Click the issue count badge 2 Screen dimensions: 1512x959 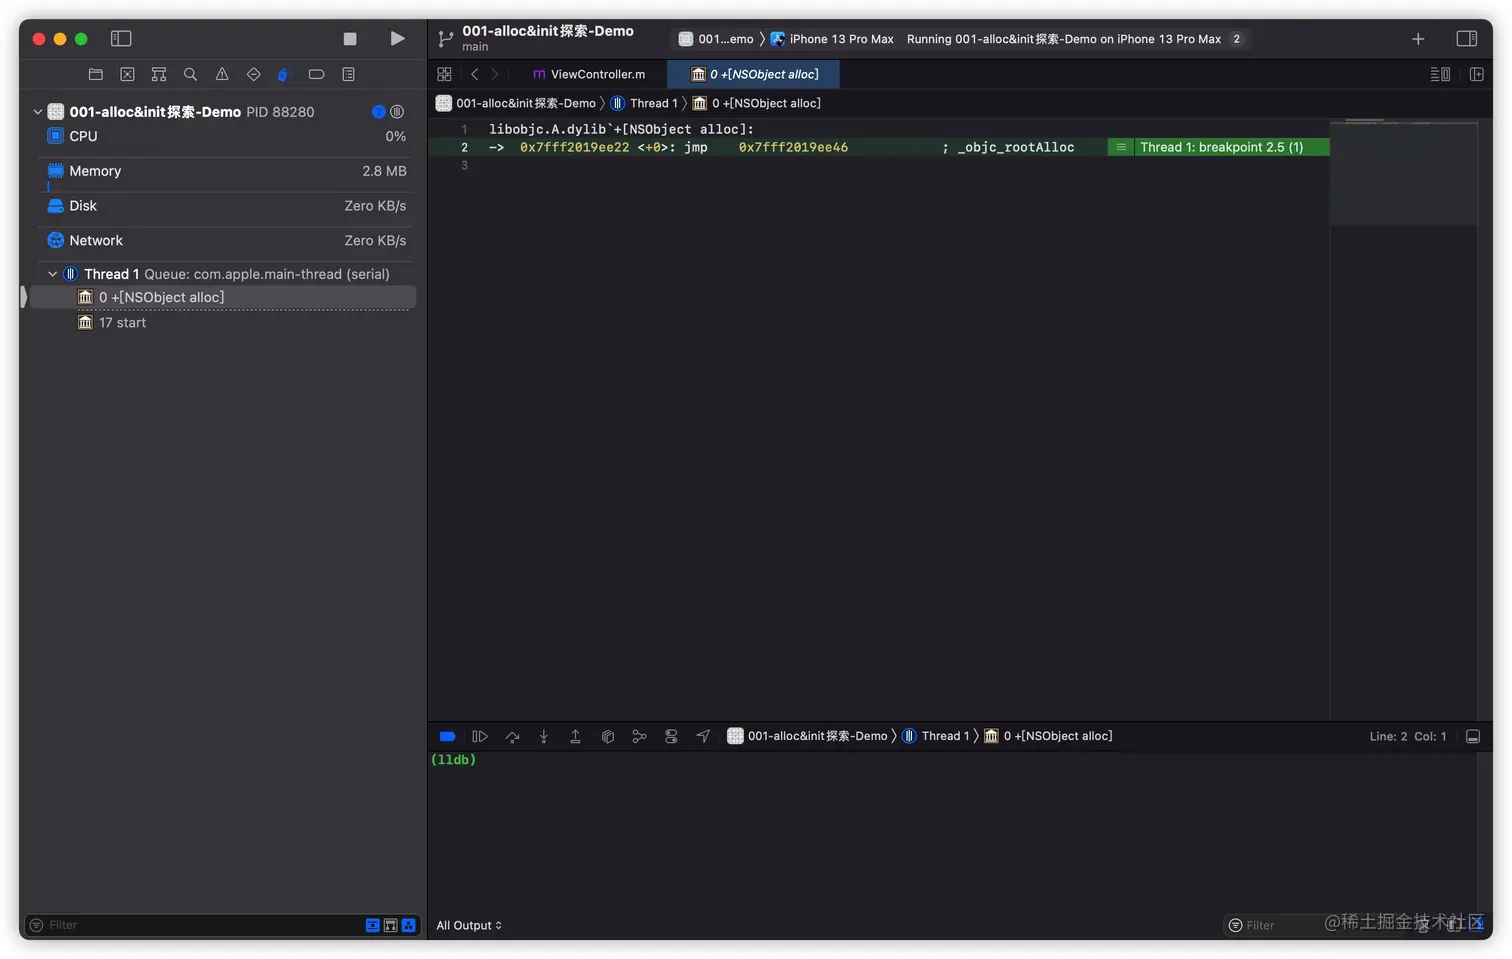(1237, 39)
